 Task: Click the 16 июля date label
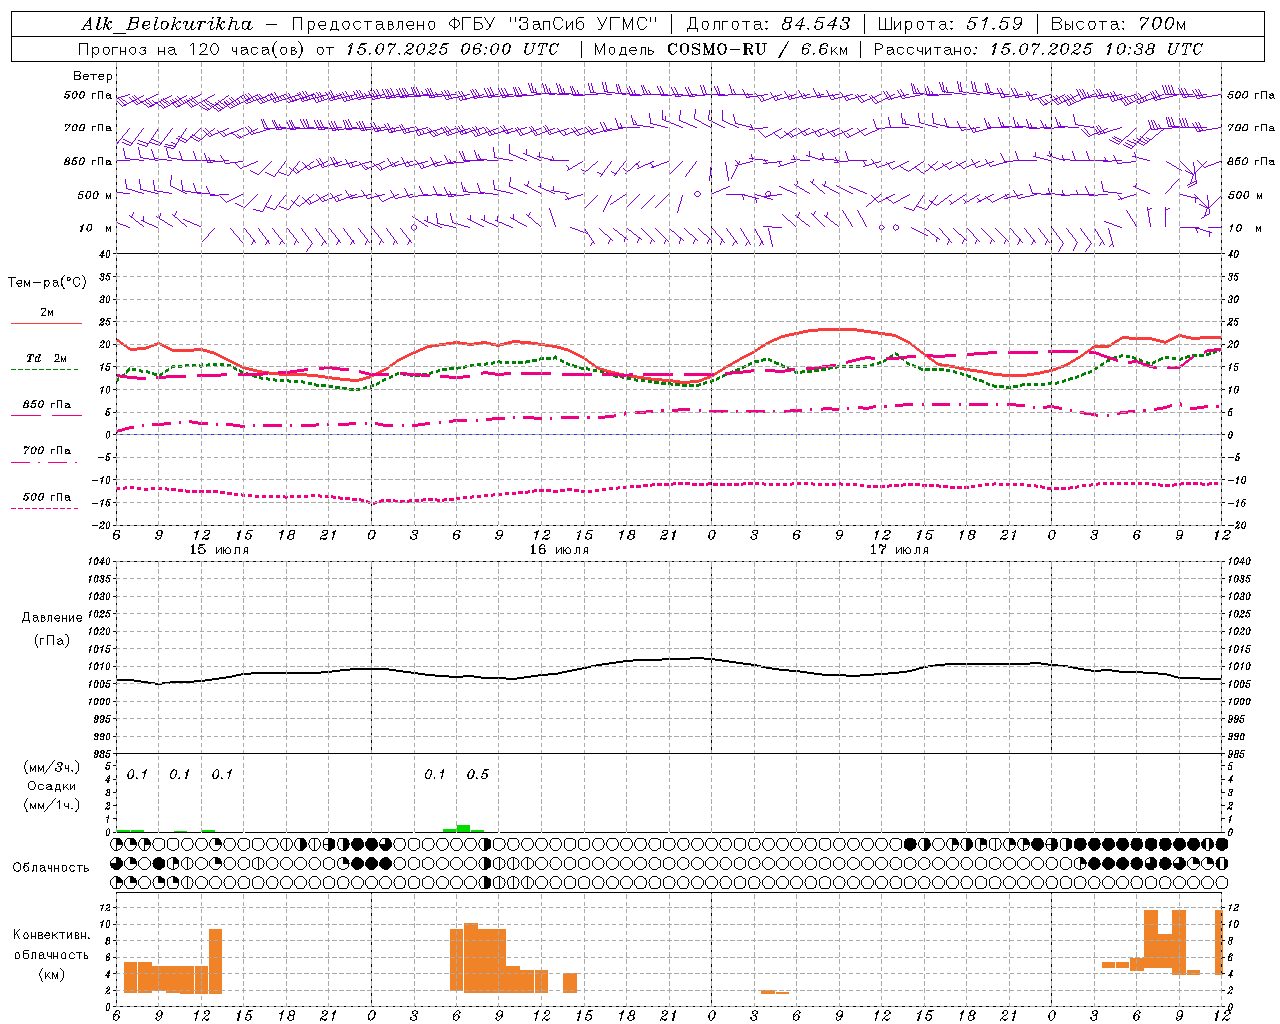[x=559, y=550]
